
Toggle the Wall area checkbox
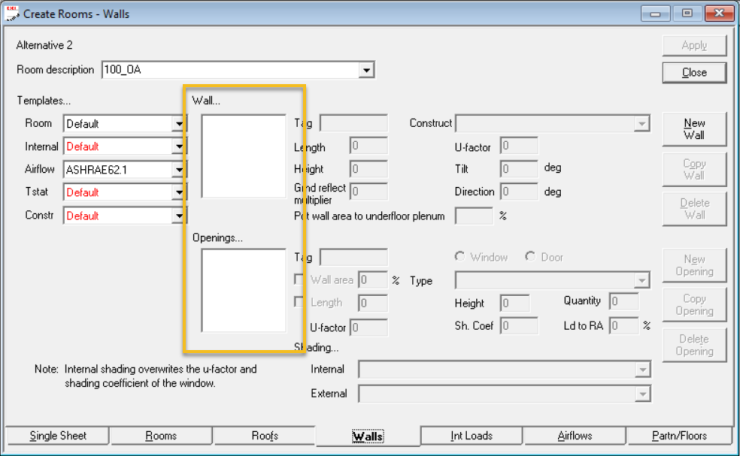coord(299,279)
